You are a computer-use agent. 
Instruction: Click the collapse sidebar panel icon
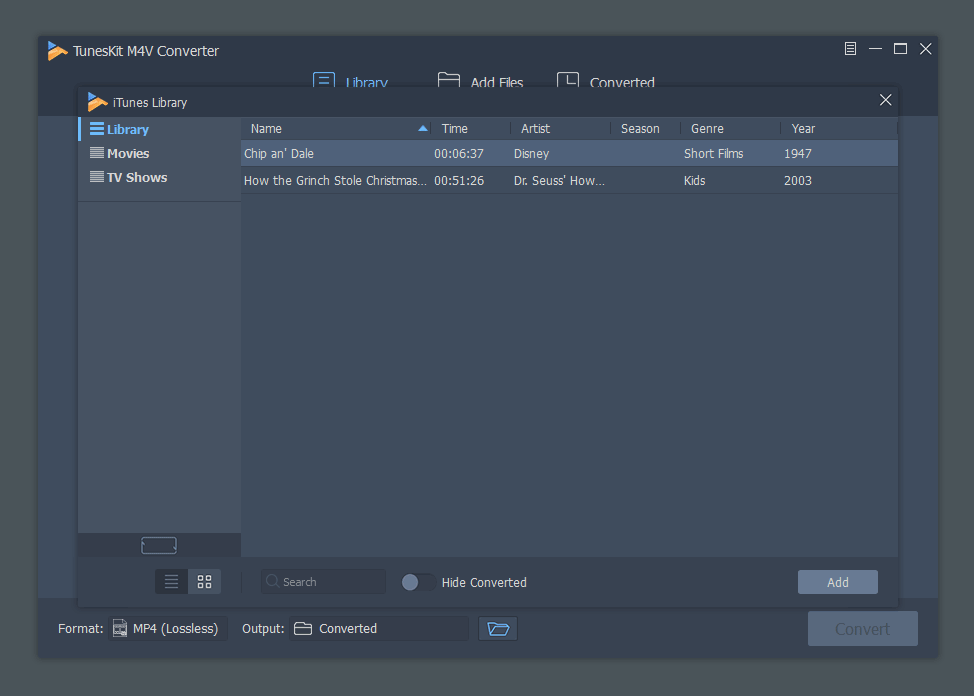click(x=159, y=545)
